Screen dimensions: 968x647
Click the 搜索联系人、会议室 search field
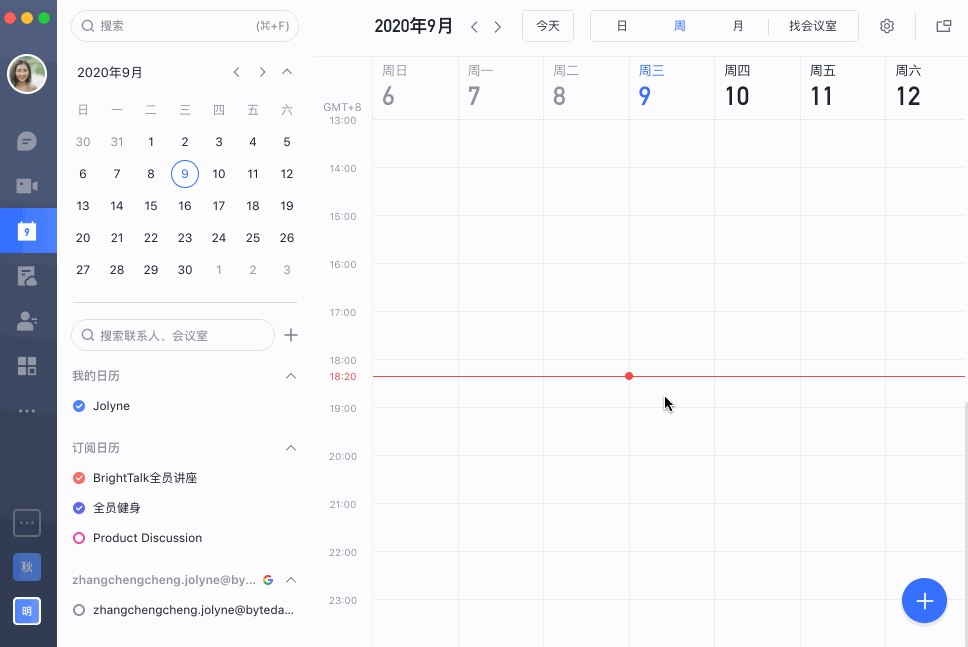point(173,335)
